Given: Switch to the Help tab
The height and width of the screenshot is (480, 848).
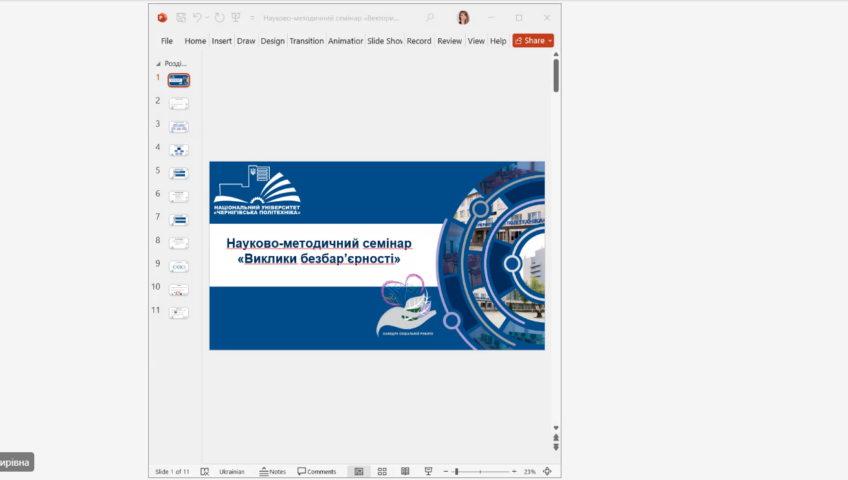Looking at the screenshot, I should [498, 41].
